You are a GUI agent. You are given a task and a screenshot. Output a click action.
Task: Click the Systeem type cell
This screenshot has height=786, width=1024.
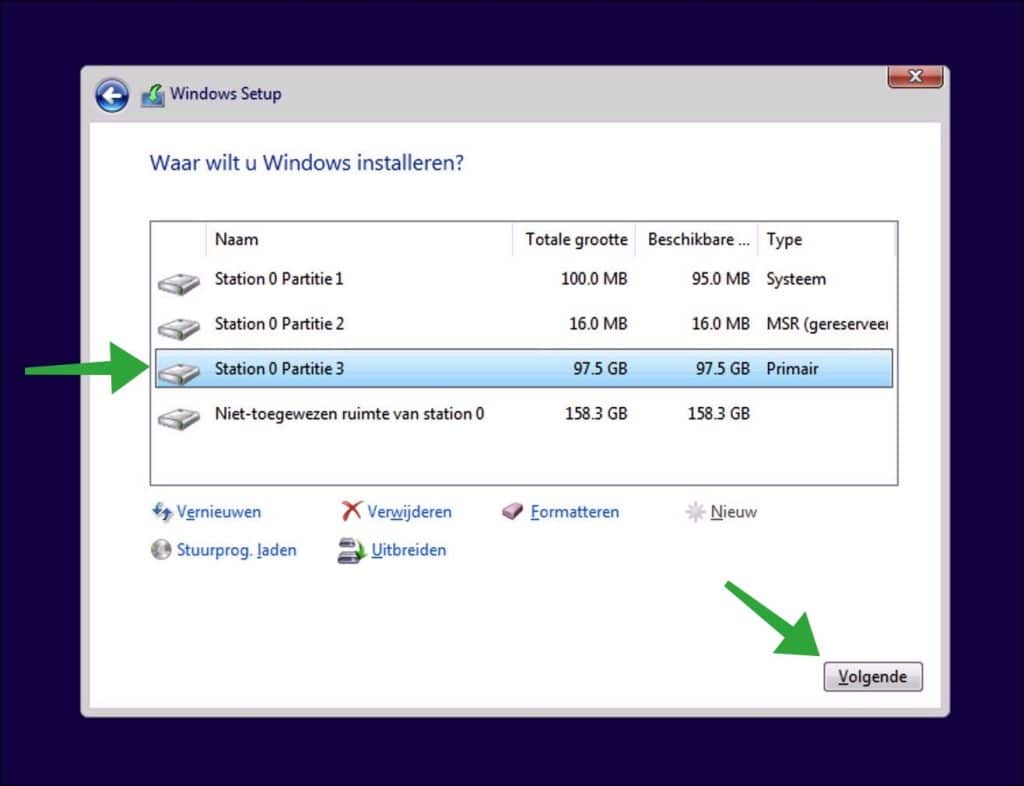click(x=796, y=279)
